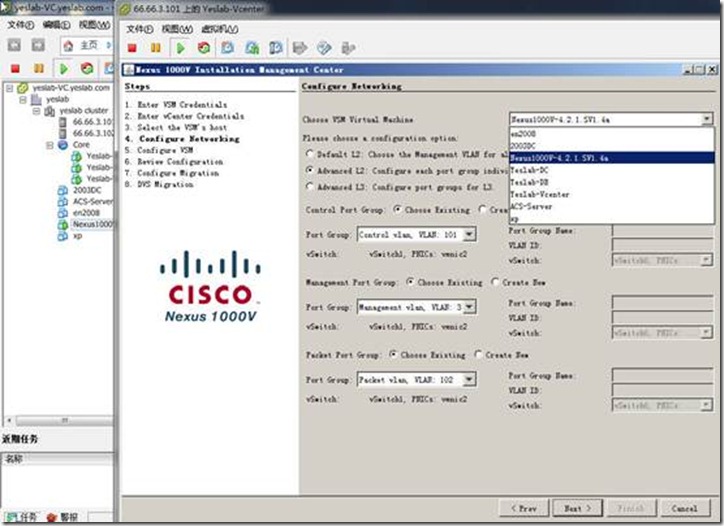Open 文件 menu in vSphere client window
The width and height of the screenshot is (724, 526).
pyautogui.click(x=21, y=24)
